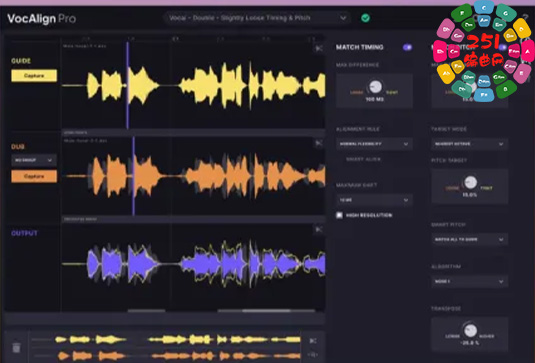Click the purple Output waveform display
The image size is (535, 363).
pos(193,264)
